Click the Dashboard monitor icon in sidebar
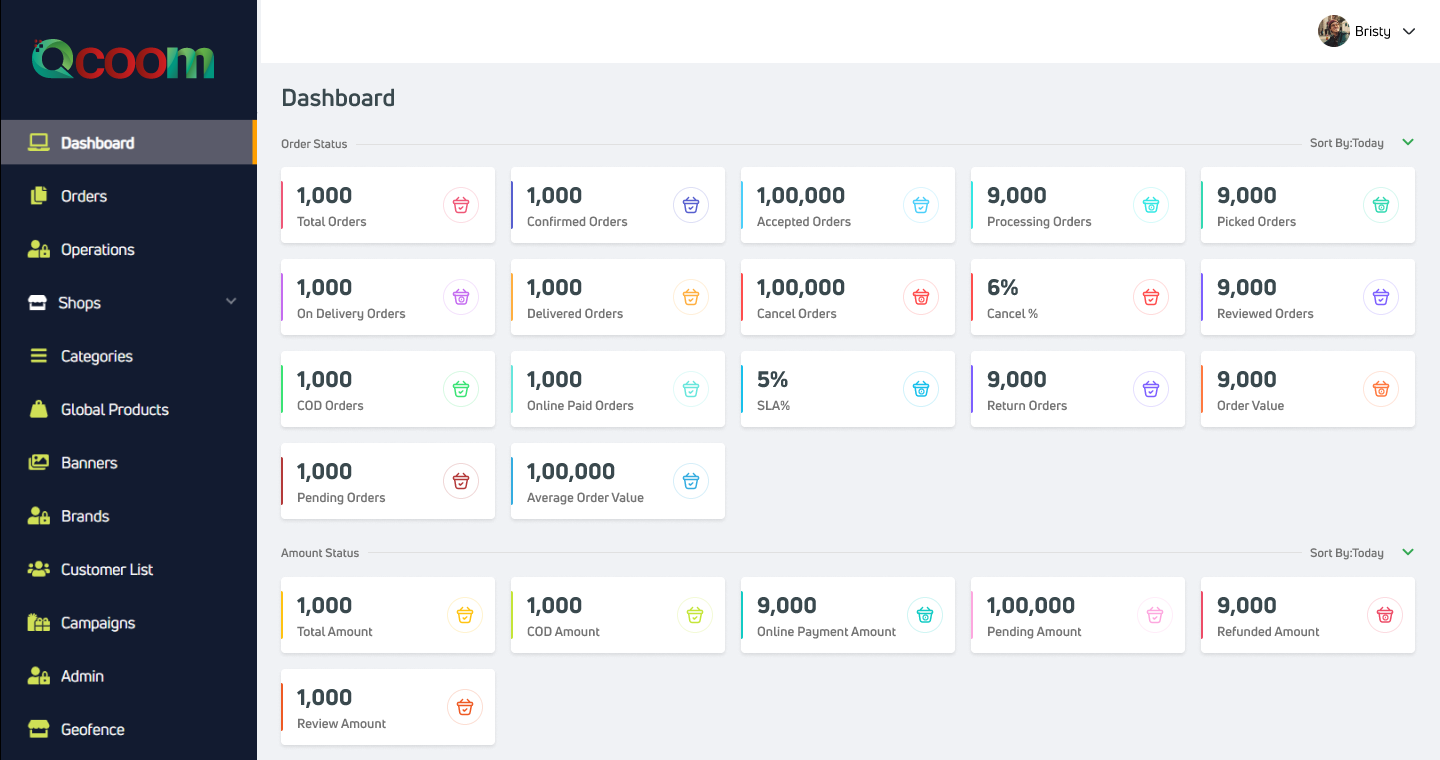 (39, 143)
